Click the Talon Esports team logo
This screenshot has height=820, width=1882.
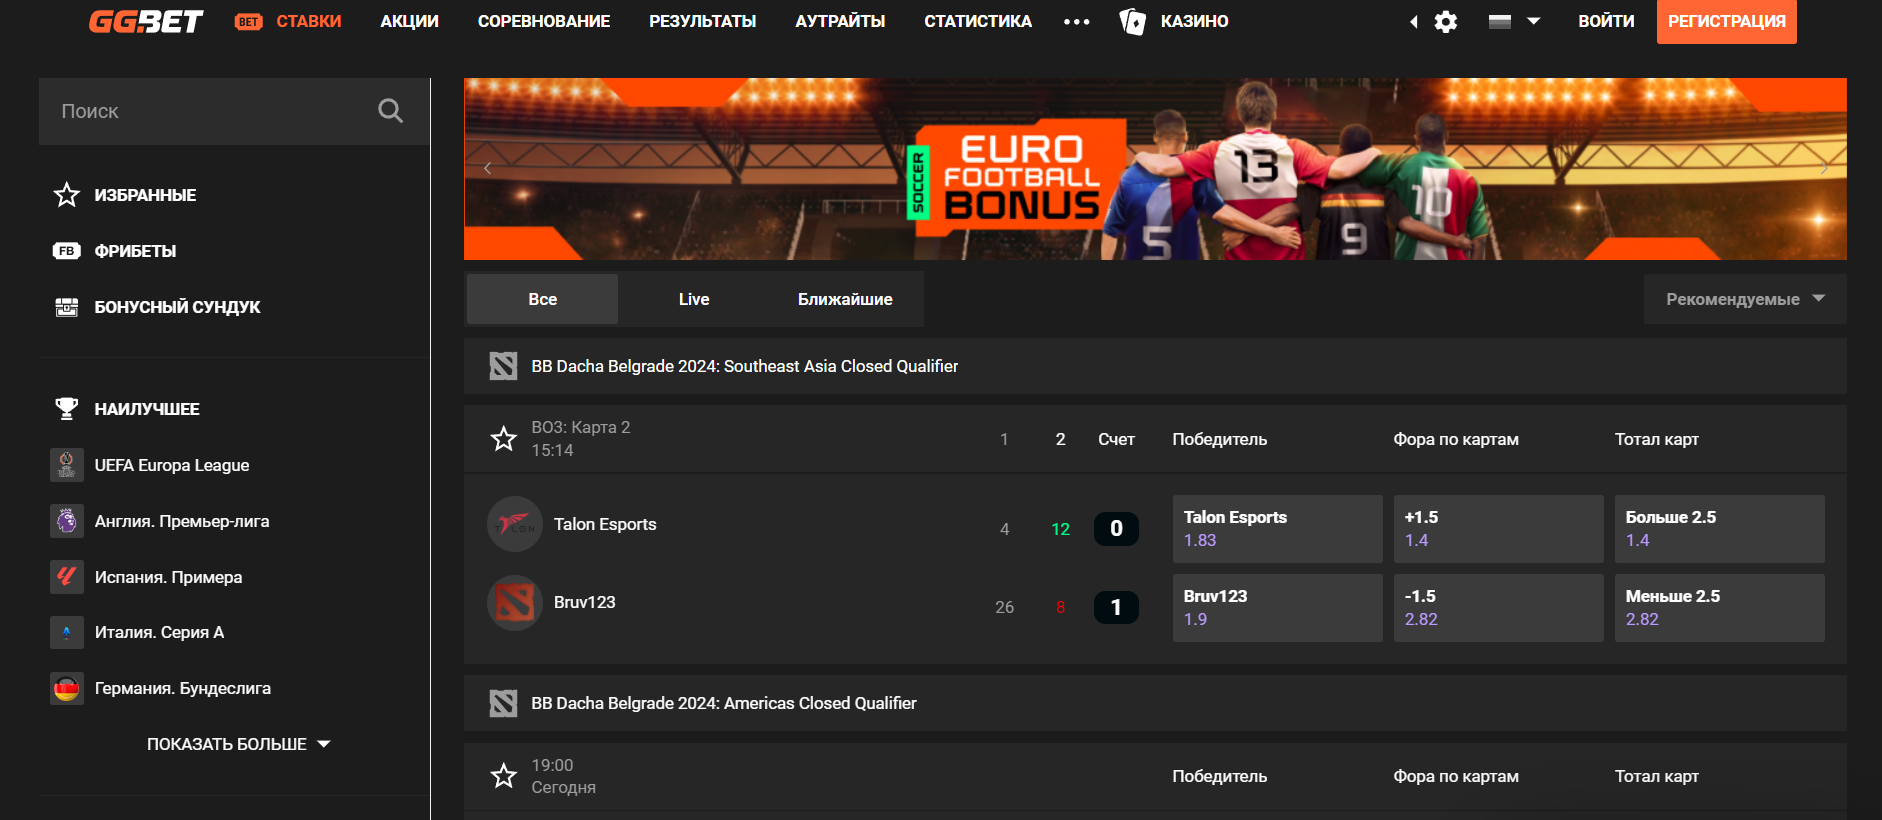coord(514,524)
